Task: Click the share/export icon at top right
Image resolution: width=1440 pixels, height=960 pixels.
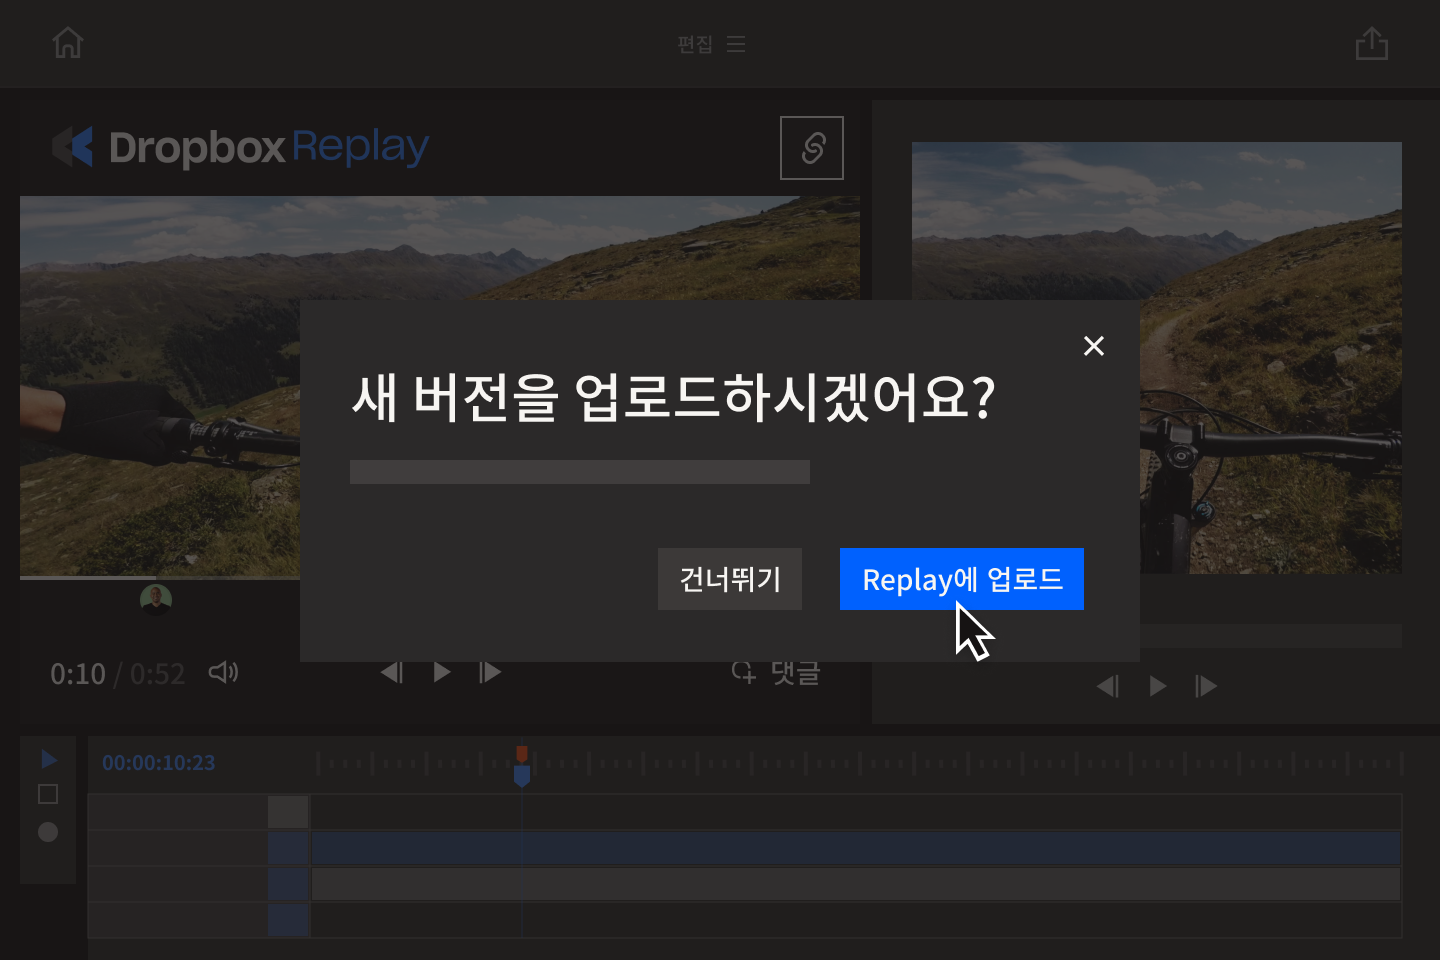Action: [1372, 43]
